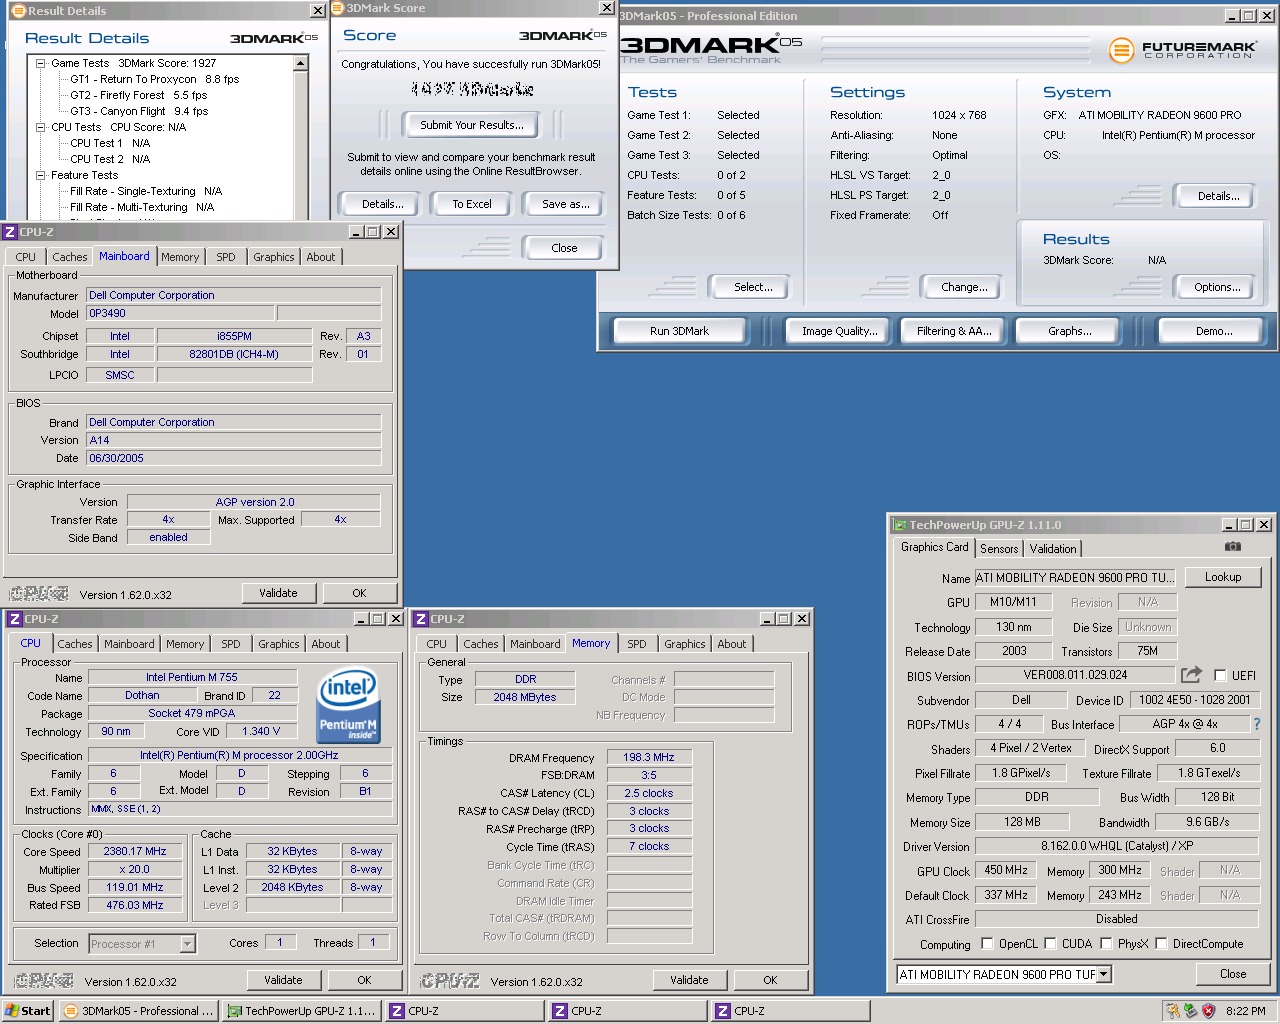
Task: Click the System Details button in 3DMark05
Action: tap(1218, 196)
